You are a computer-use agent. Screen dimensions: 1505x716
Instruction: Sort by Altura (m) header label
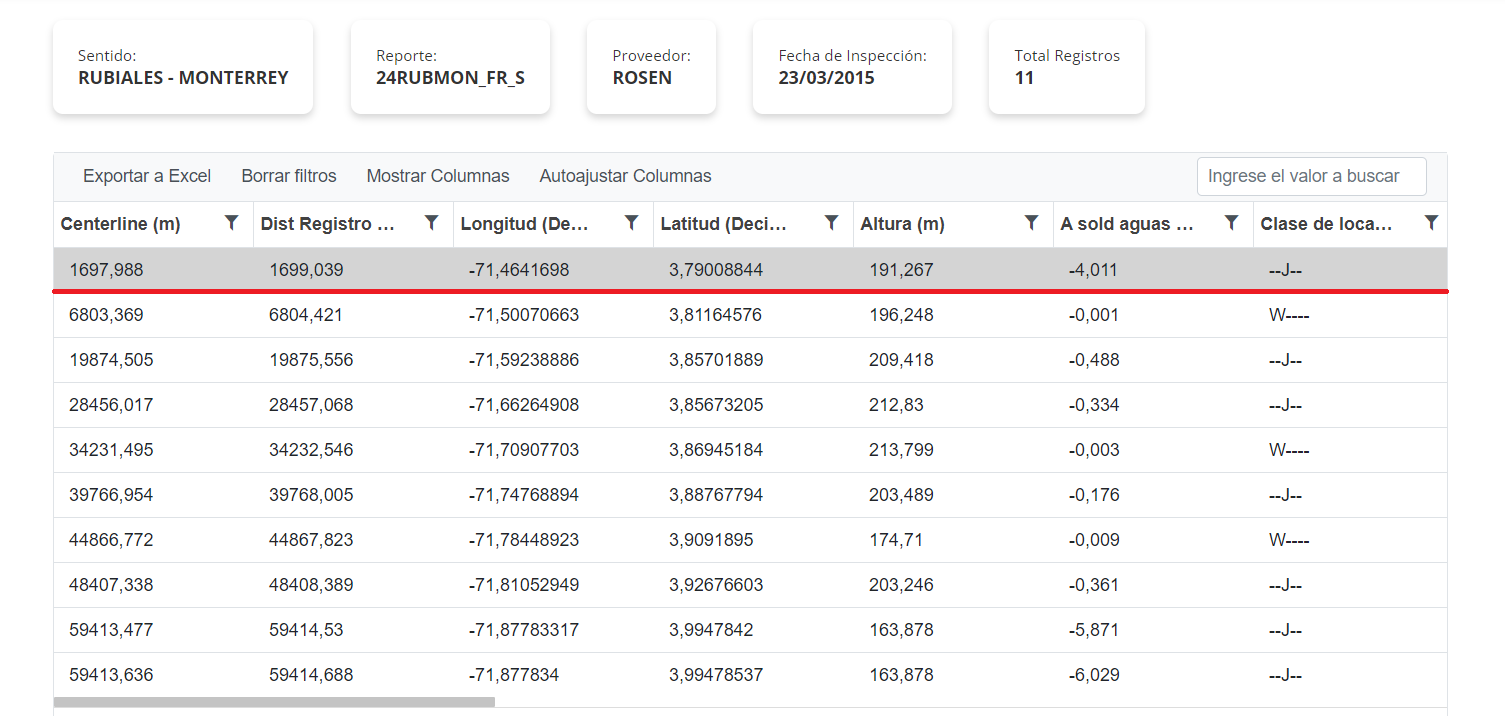903,224
